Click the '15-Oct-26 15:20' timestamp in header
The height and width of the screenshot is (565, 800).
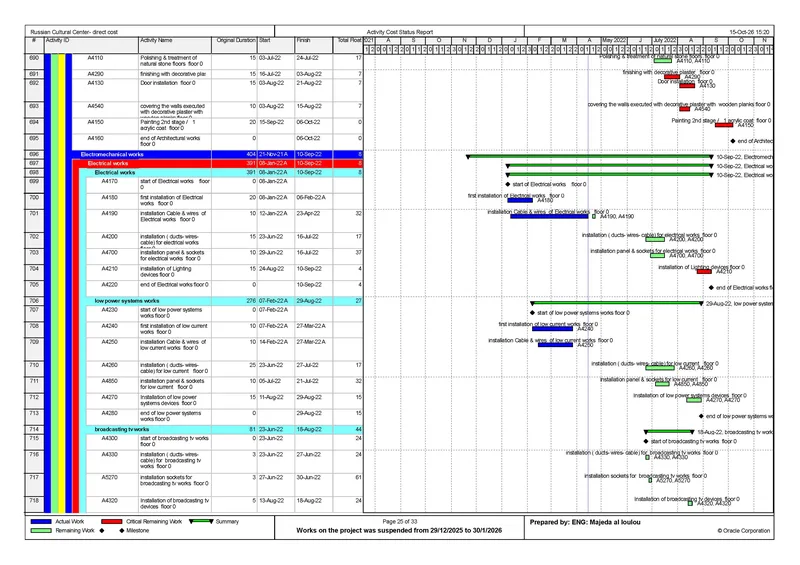point(749,32)
